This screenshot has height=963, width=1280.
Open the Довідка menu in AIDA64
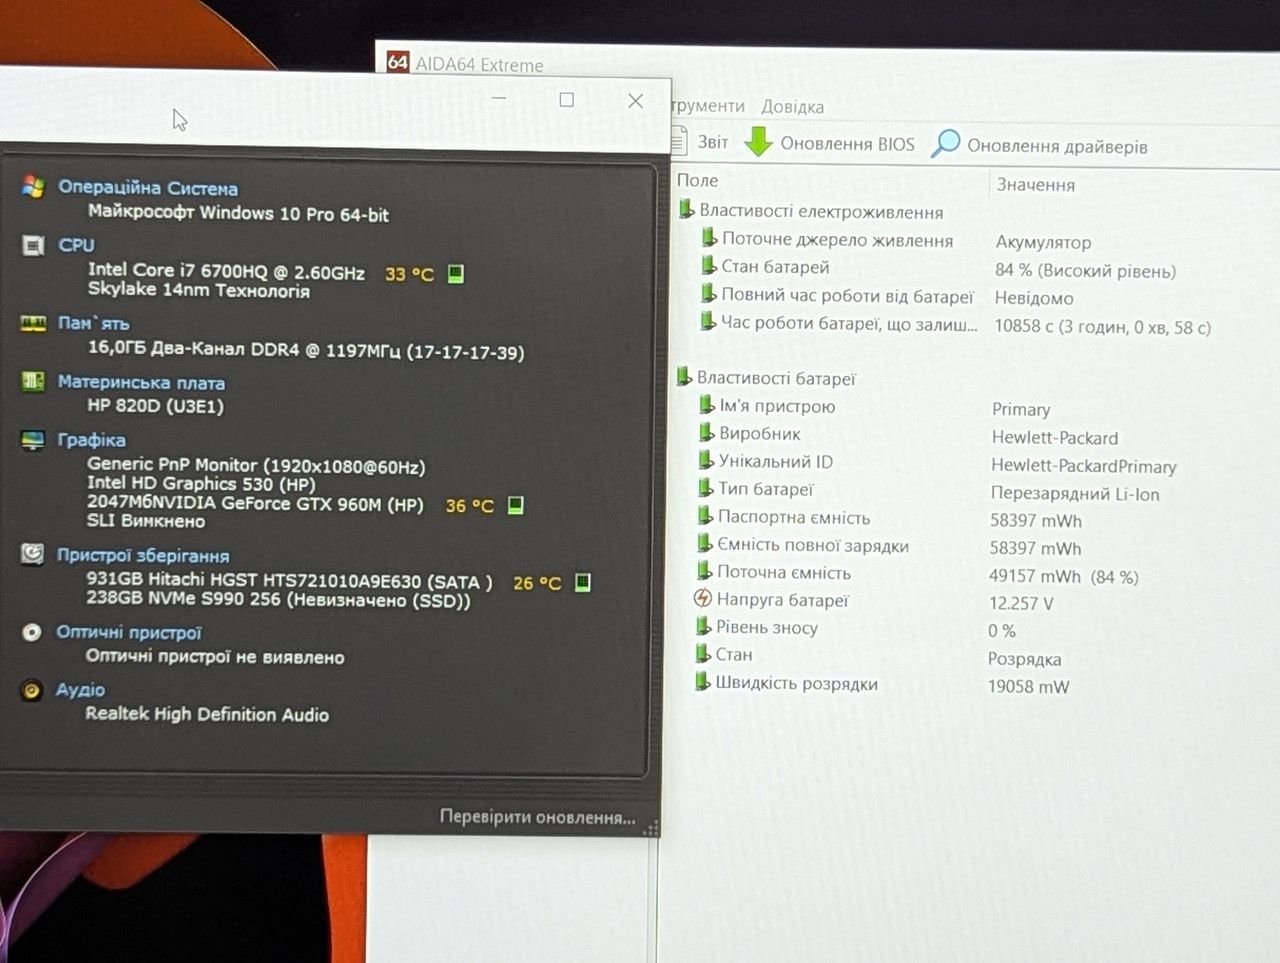(x=792, y=107)
